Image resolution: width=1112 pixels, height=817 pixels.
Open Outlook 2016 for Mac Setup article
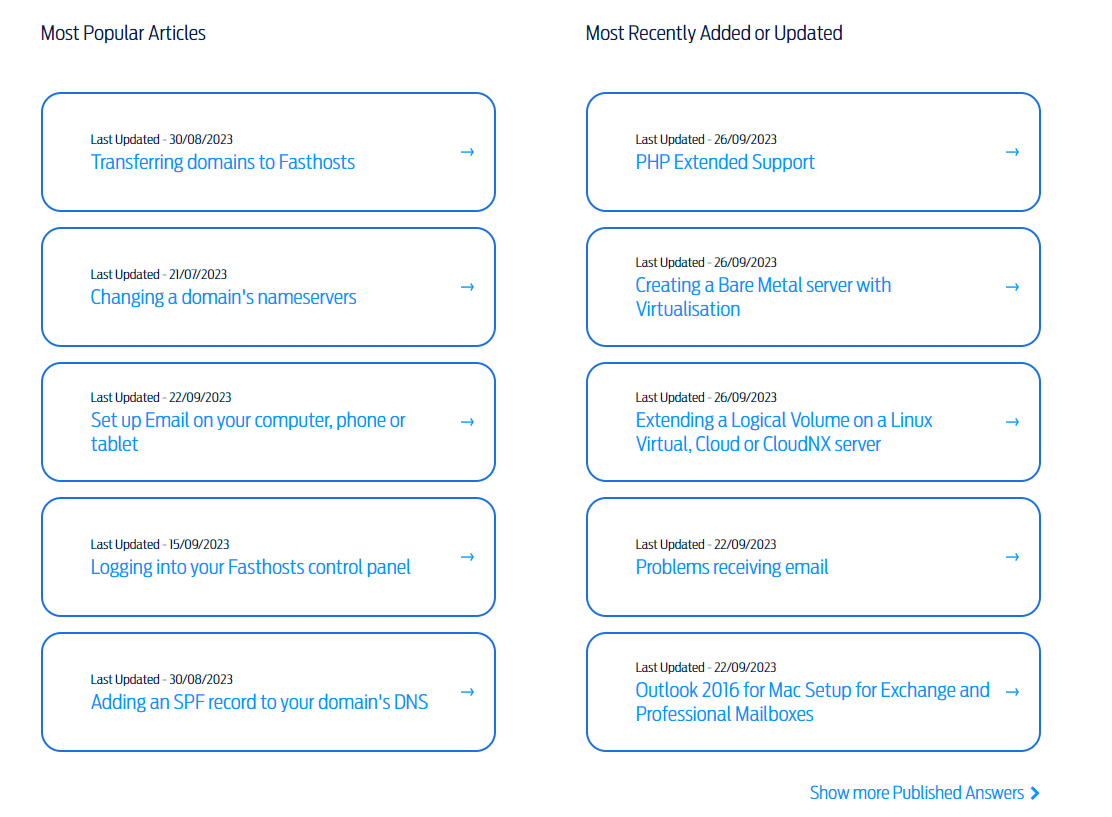click(812, 691)
